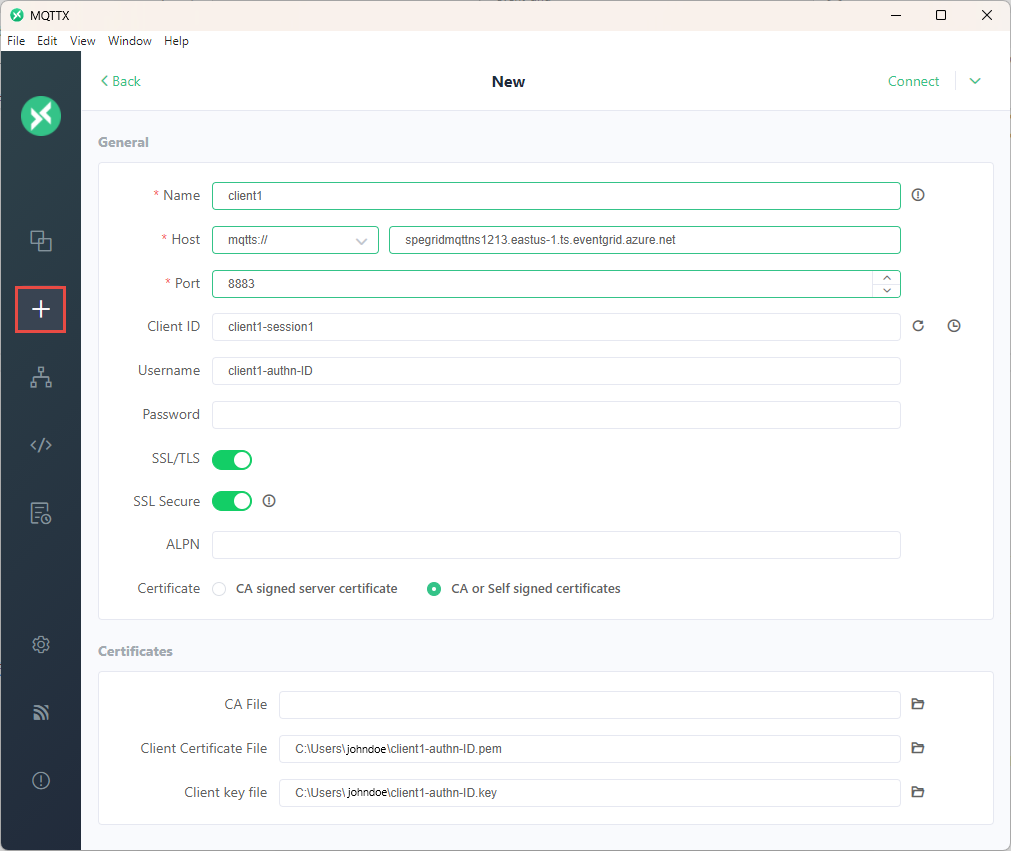Open the Help menu
The image size is (1011, 851).
pyautogui.click(x=176, y=41)
